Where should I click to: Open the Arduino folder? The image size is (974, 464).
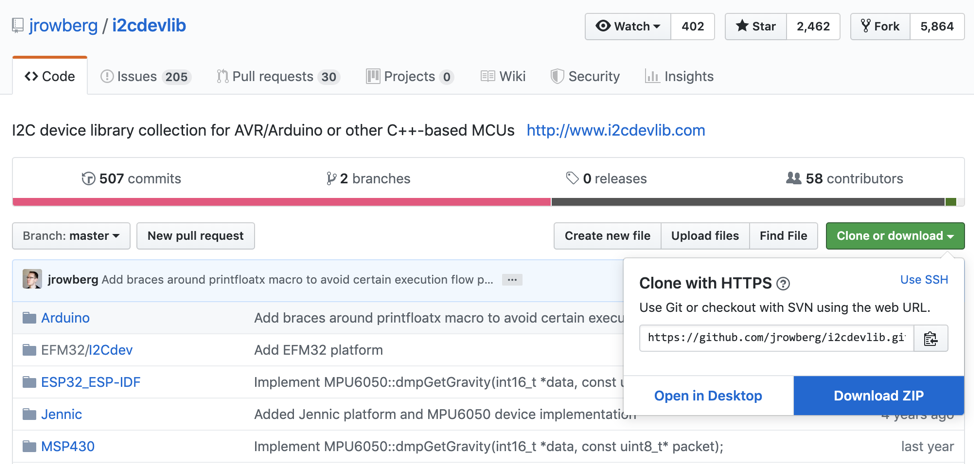65,318
